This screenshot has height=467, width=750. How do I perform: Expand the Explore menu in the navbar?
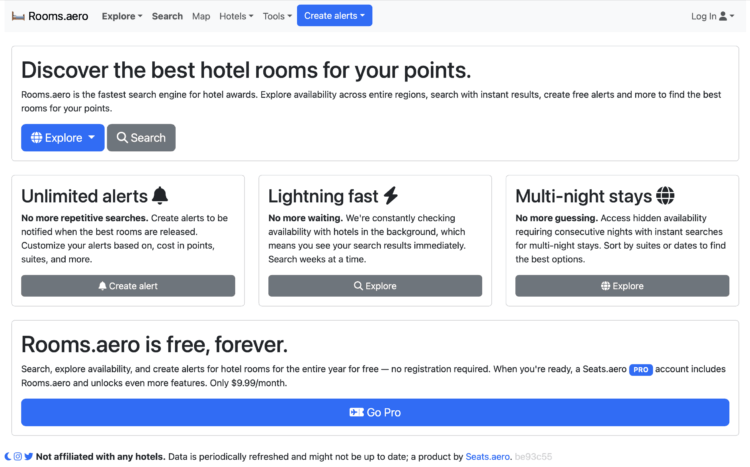[122, 16]
